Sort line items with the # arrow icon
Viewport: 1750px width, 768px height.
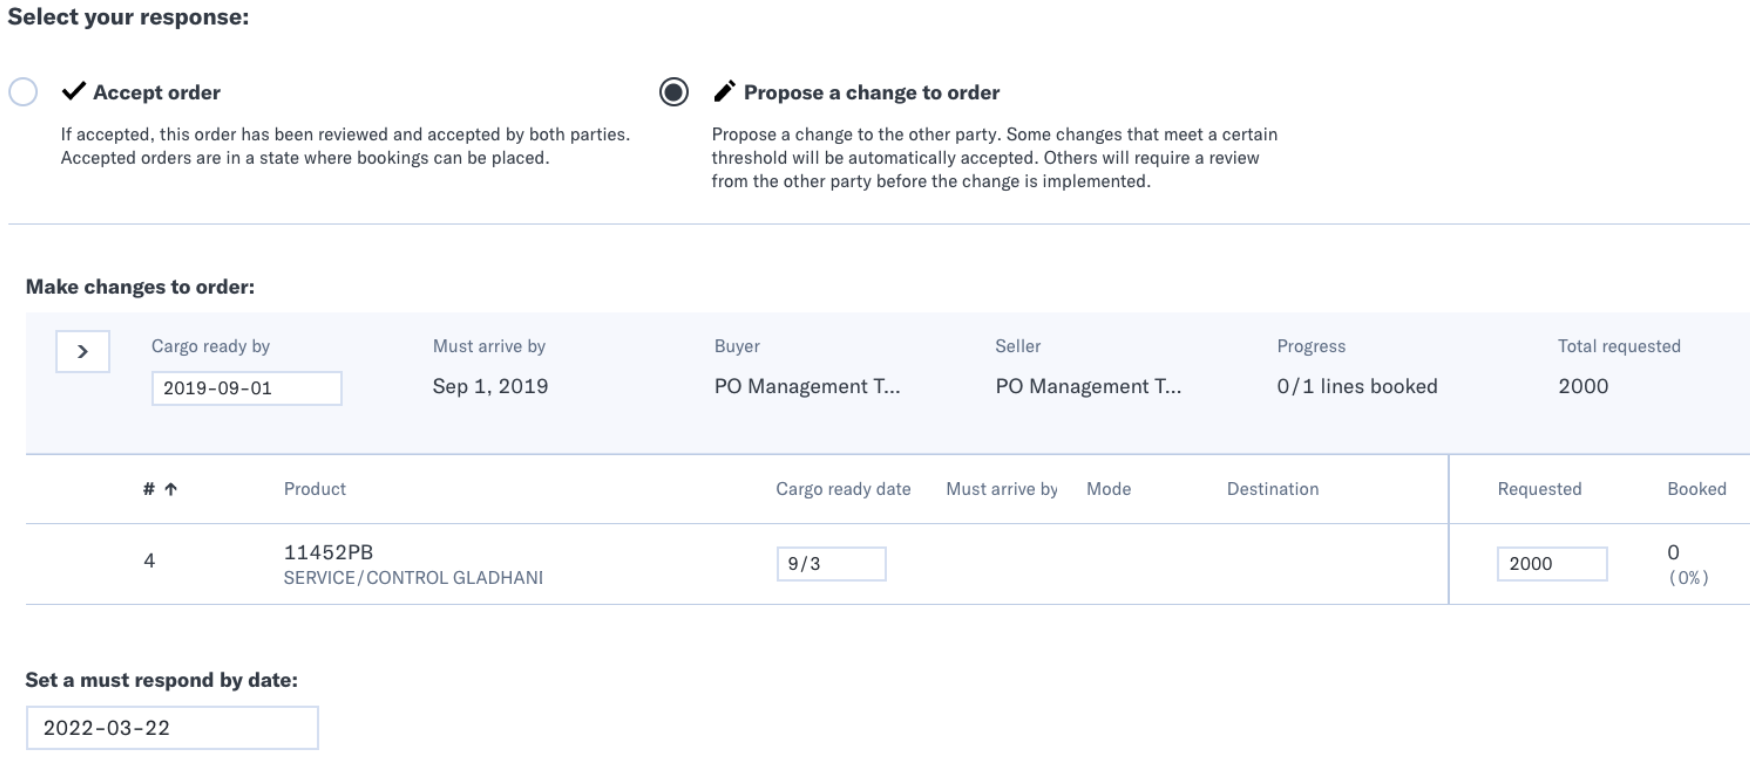pyautogui.click(x=171, y=489)
